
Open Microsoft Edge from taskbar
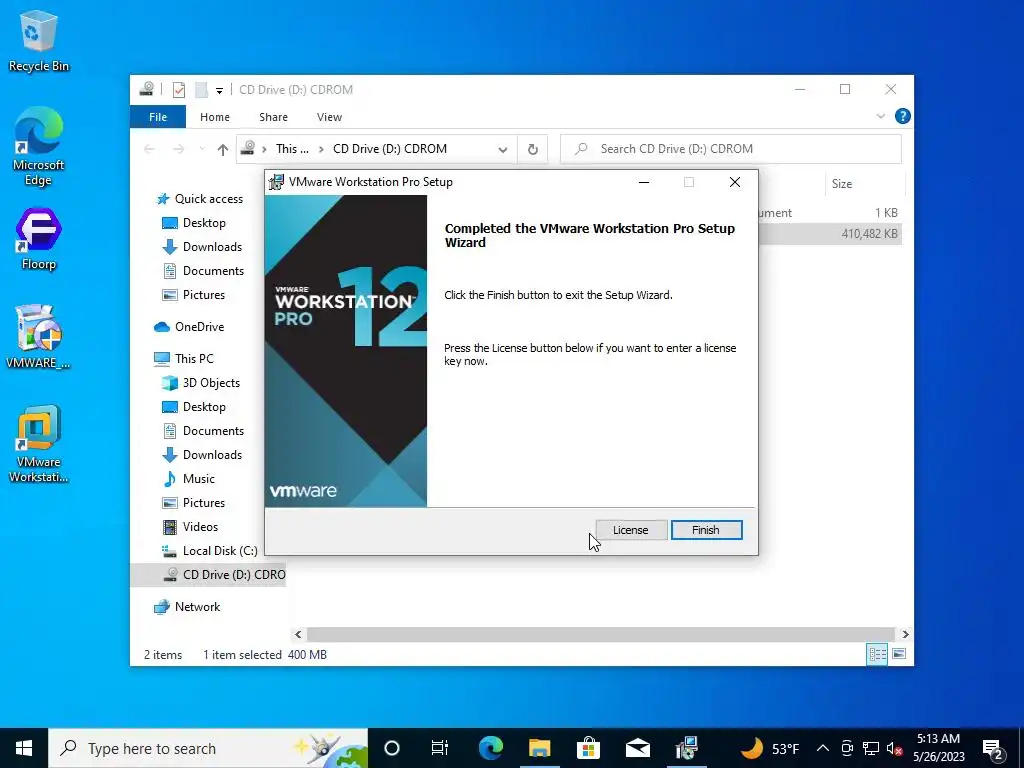click(491, 748)
